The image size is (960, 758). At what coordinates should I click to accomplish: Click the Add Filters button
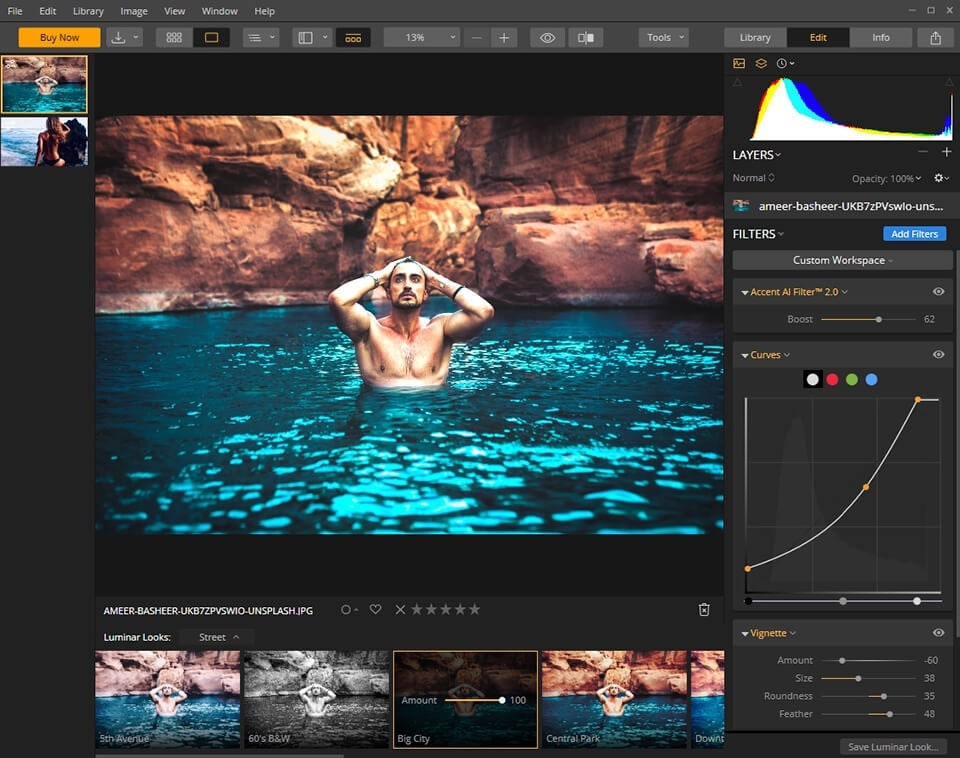pos(914,234)
